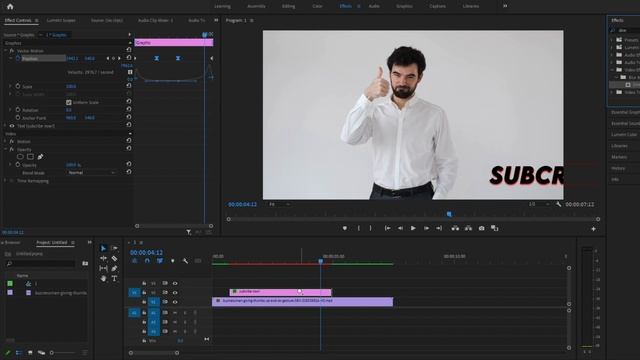
Task: Toggle Scale animation stopwatch
Action: (x=18, y=86)
